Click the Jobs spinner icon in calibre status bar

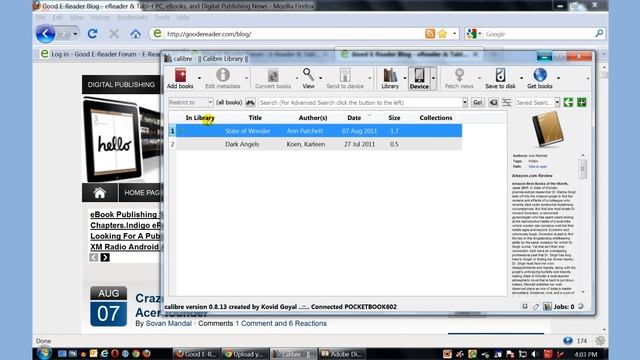580,307
